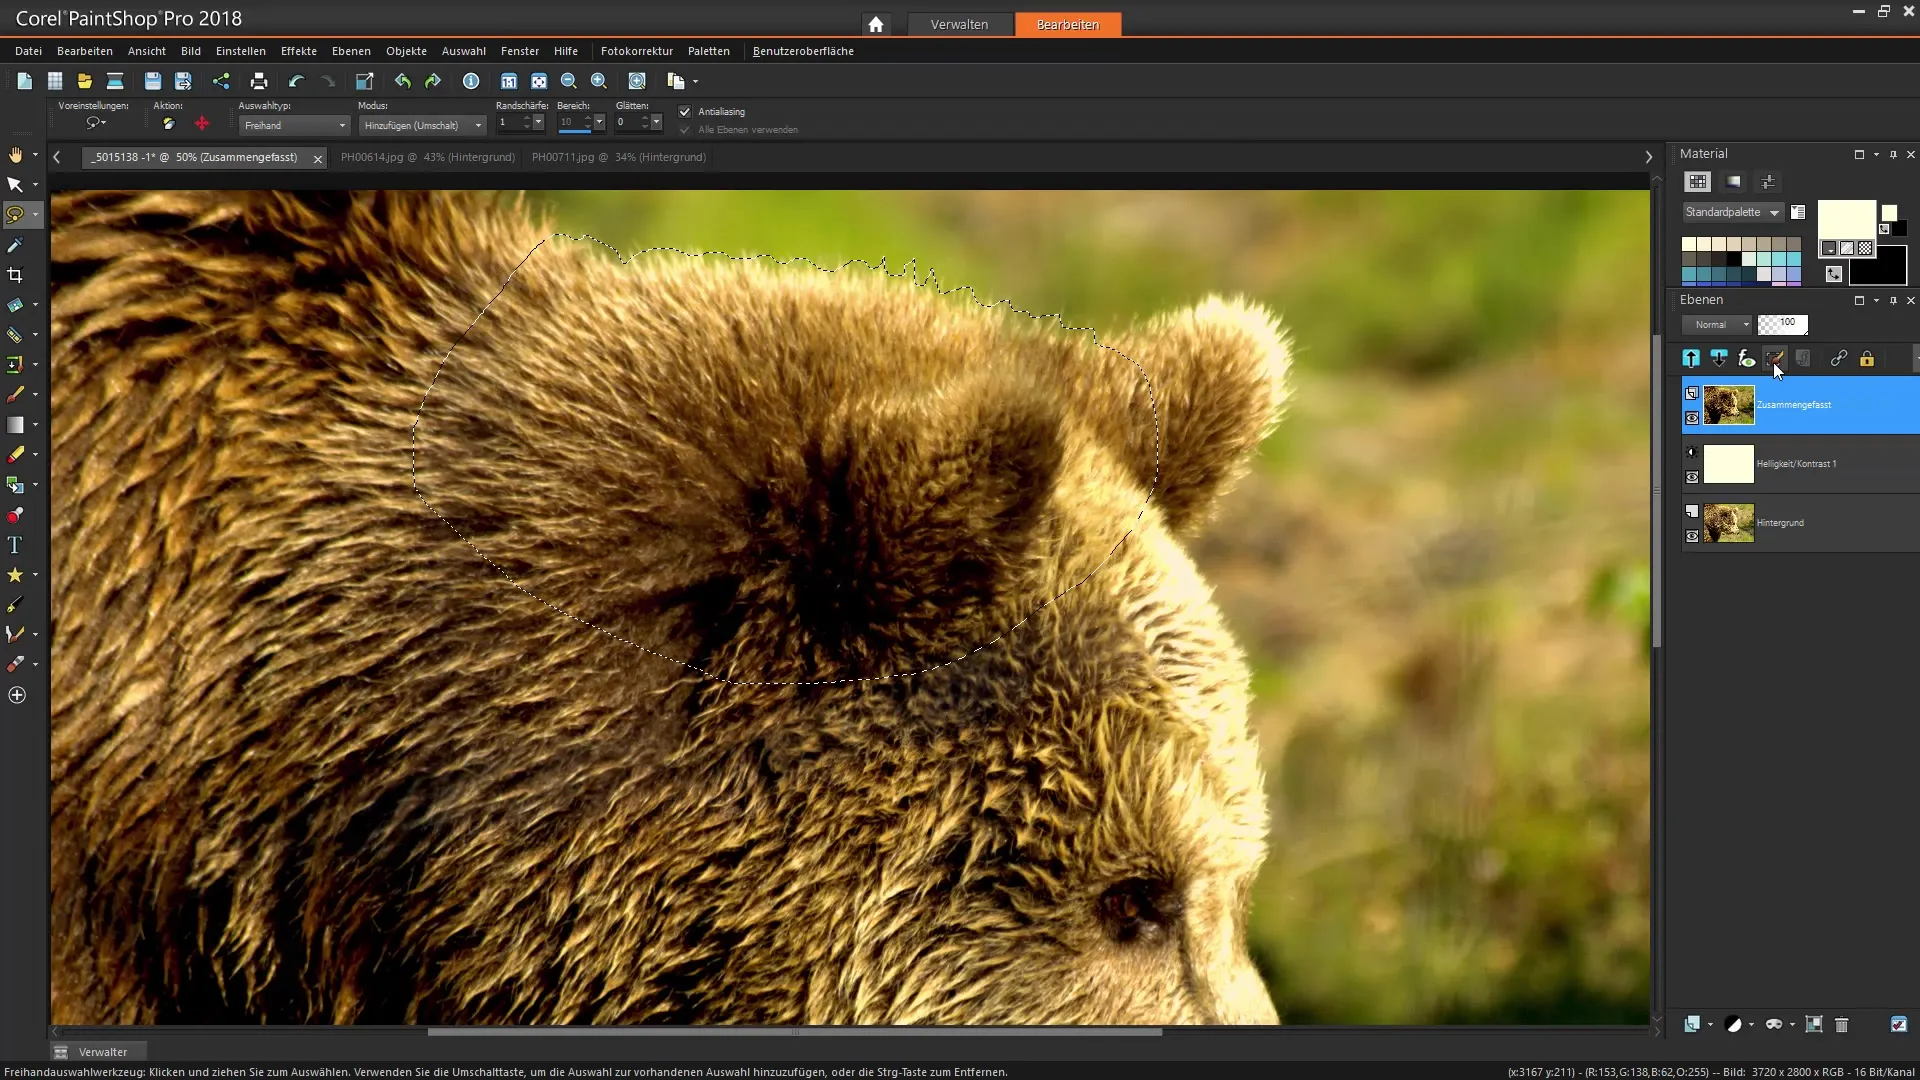The height and width of the screenshot is (1080, 1920).
Task: Click the large foreground material swatch
Action: pos(1846,220)
